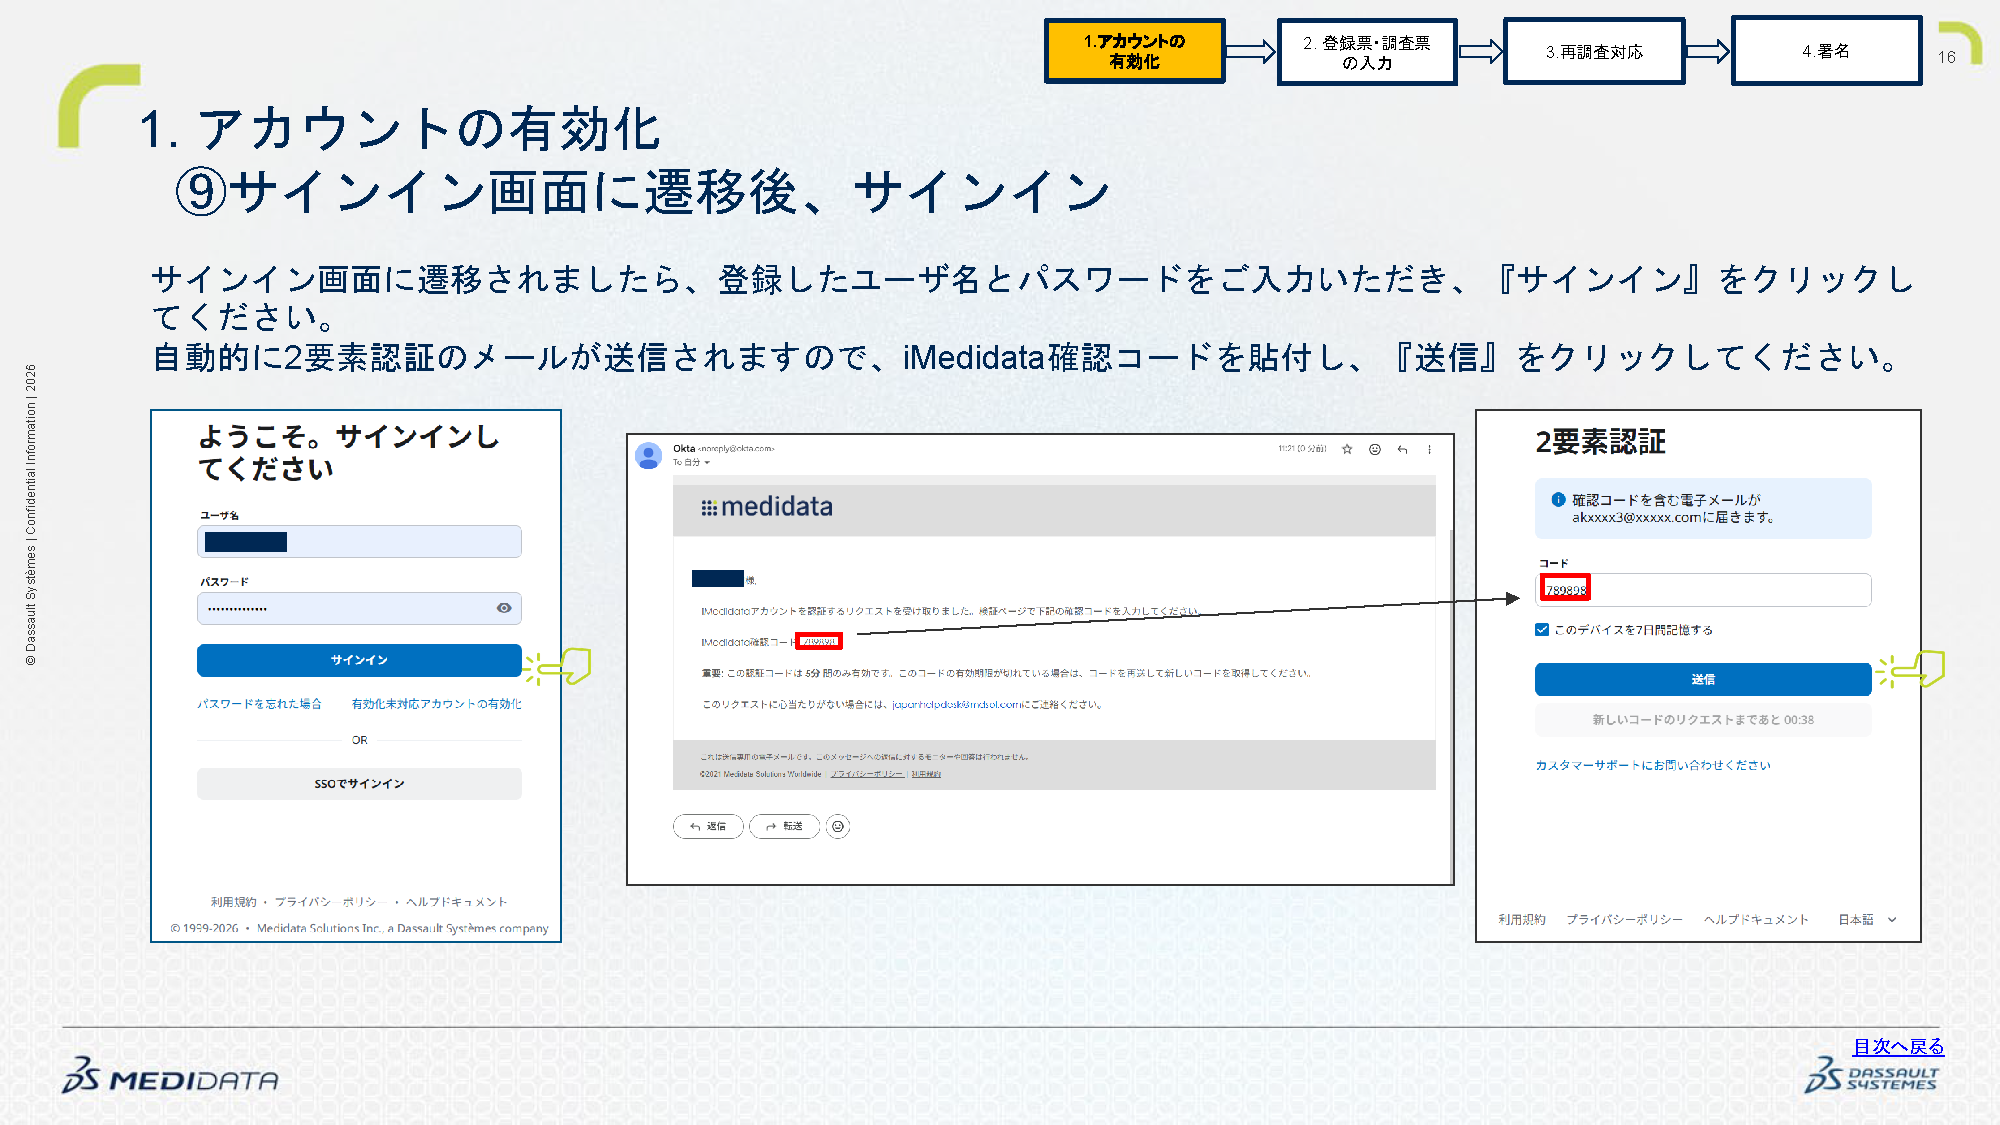Screen dimensions: 2000x1125
Task: Click the medidata logo in the email
Action: (767, 507)
